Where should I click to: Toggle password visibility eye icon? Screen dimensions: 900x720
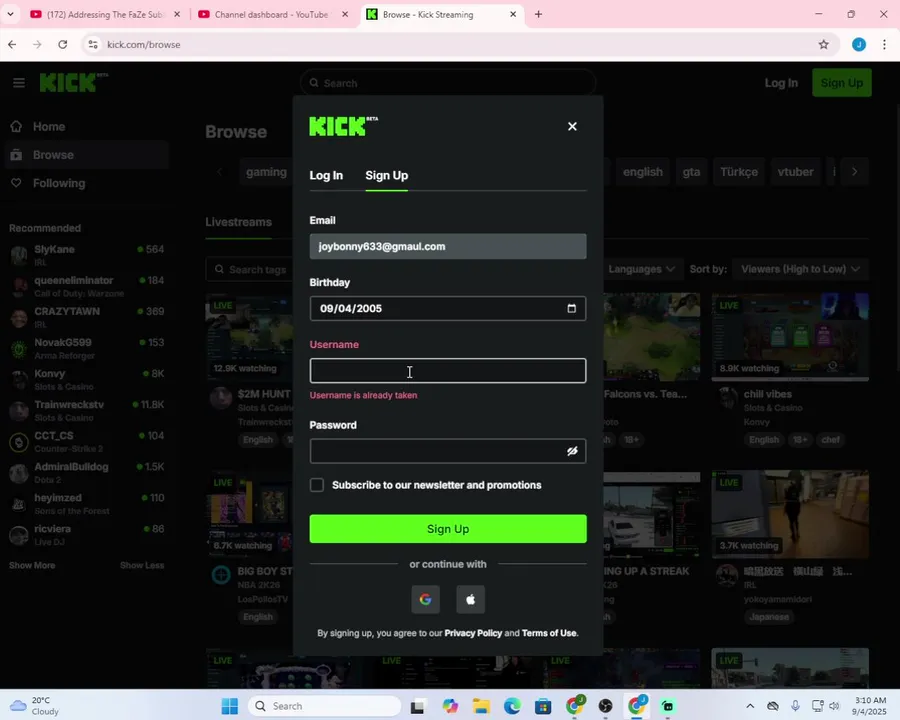(x=572, y=451)
